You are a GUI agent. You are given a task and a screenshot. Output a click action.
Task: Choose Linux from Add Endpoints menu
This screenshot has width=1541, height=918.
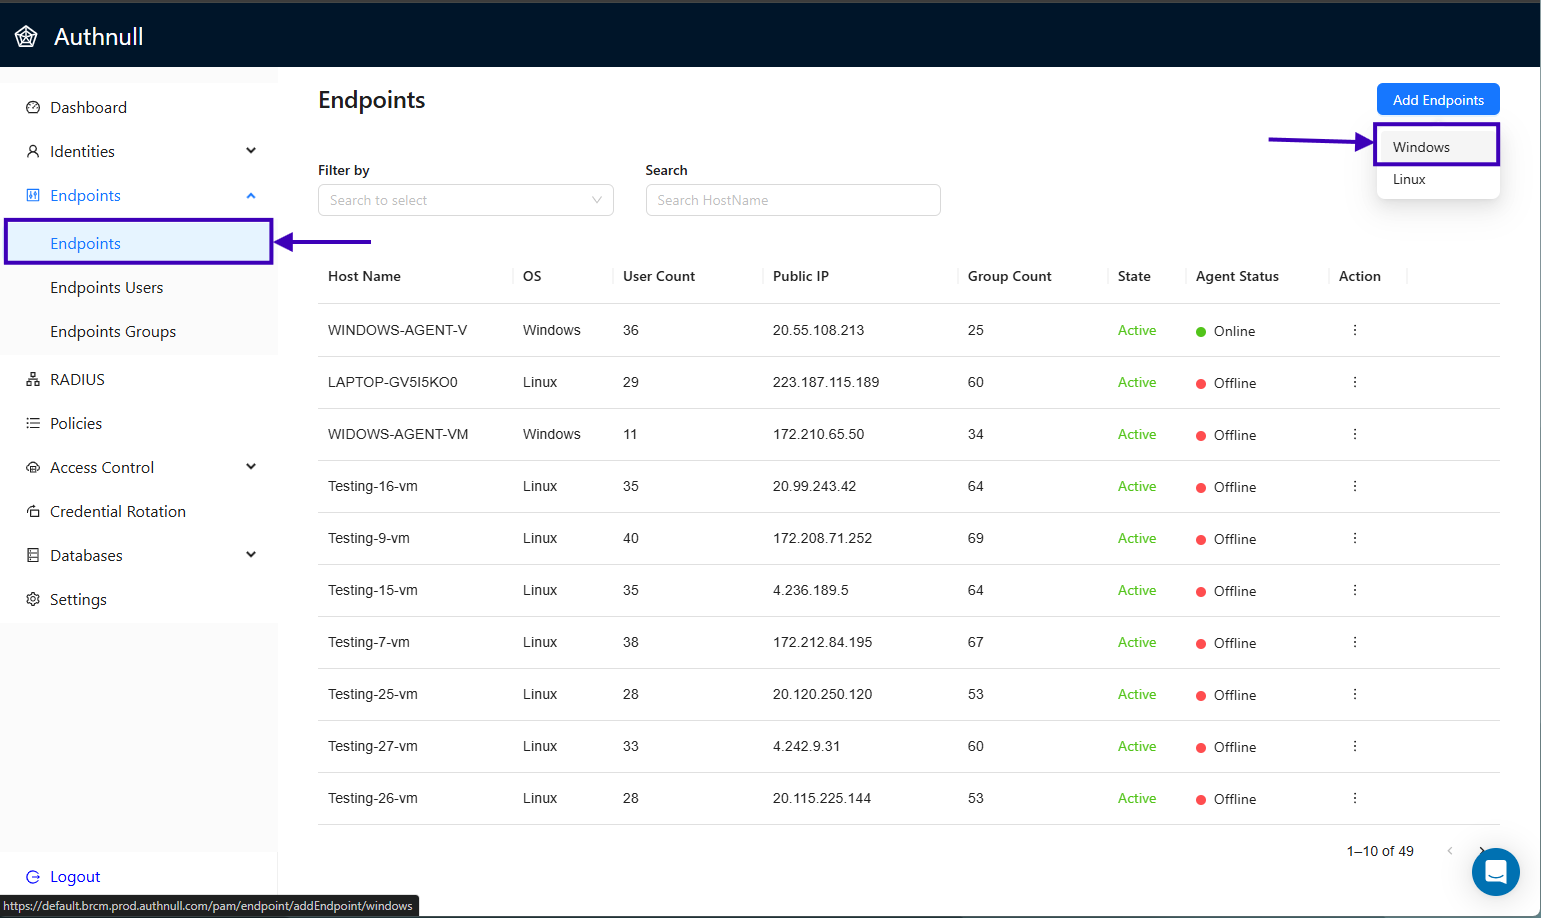click(1409, 180)
